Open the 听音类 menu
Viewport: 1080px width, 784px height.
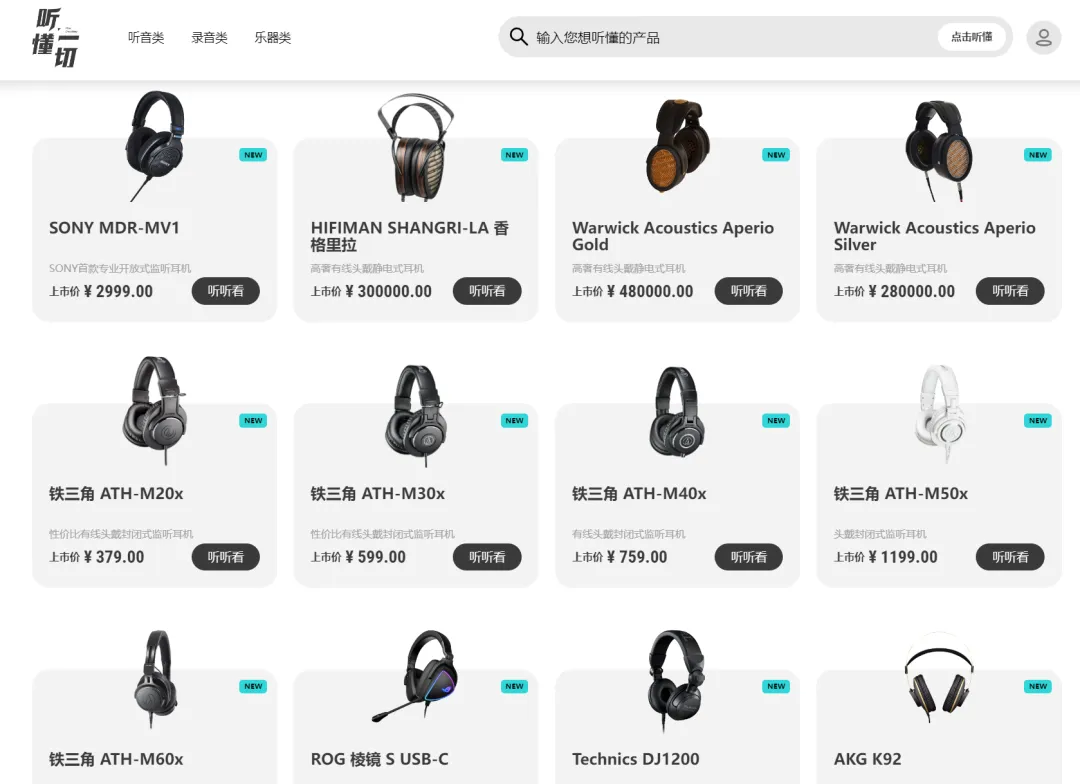coord(146,38)
